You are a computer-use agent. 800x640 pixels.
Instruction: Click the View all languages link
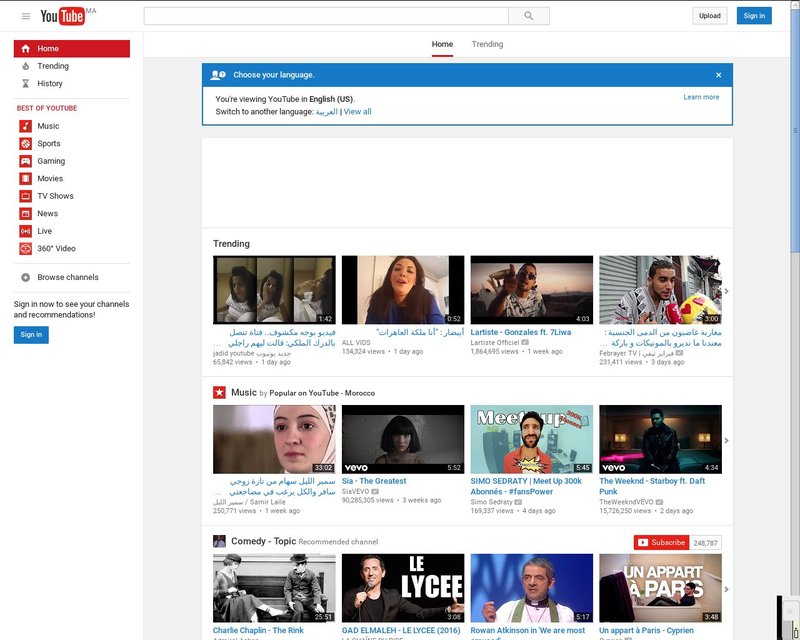[357, 112]
